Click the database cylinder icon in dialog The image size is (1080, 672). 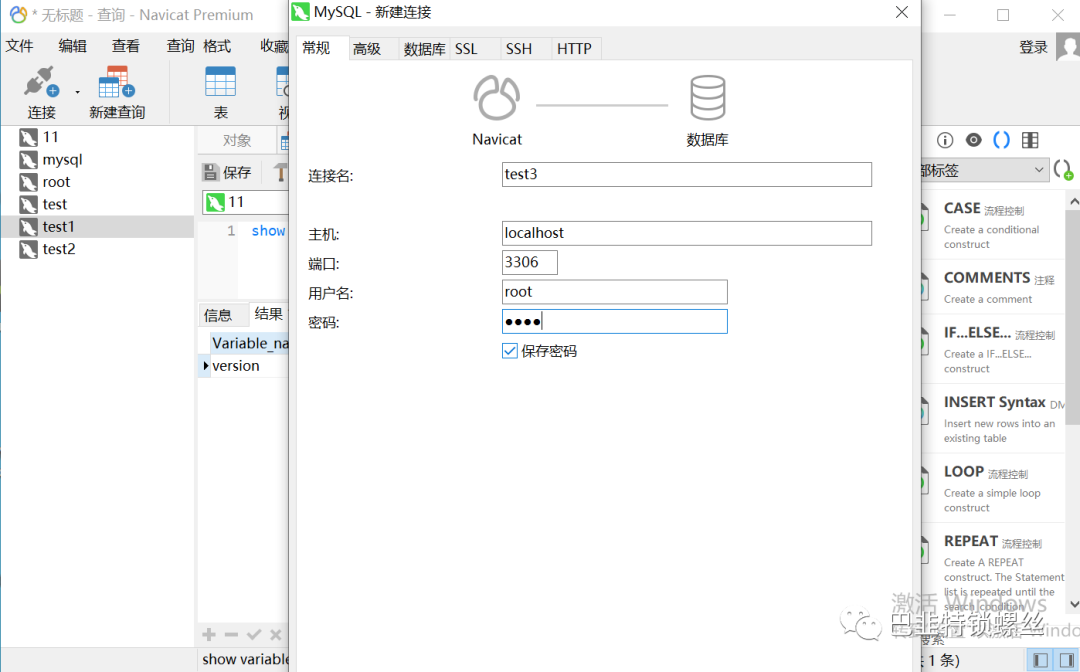point(707,97)
